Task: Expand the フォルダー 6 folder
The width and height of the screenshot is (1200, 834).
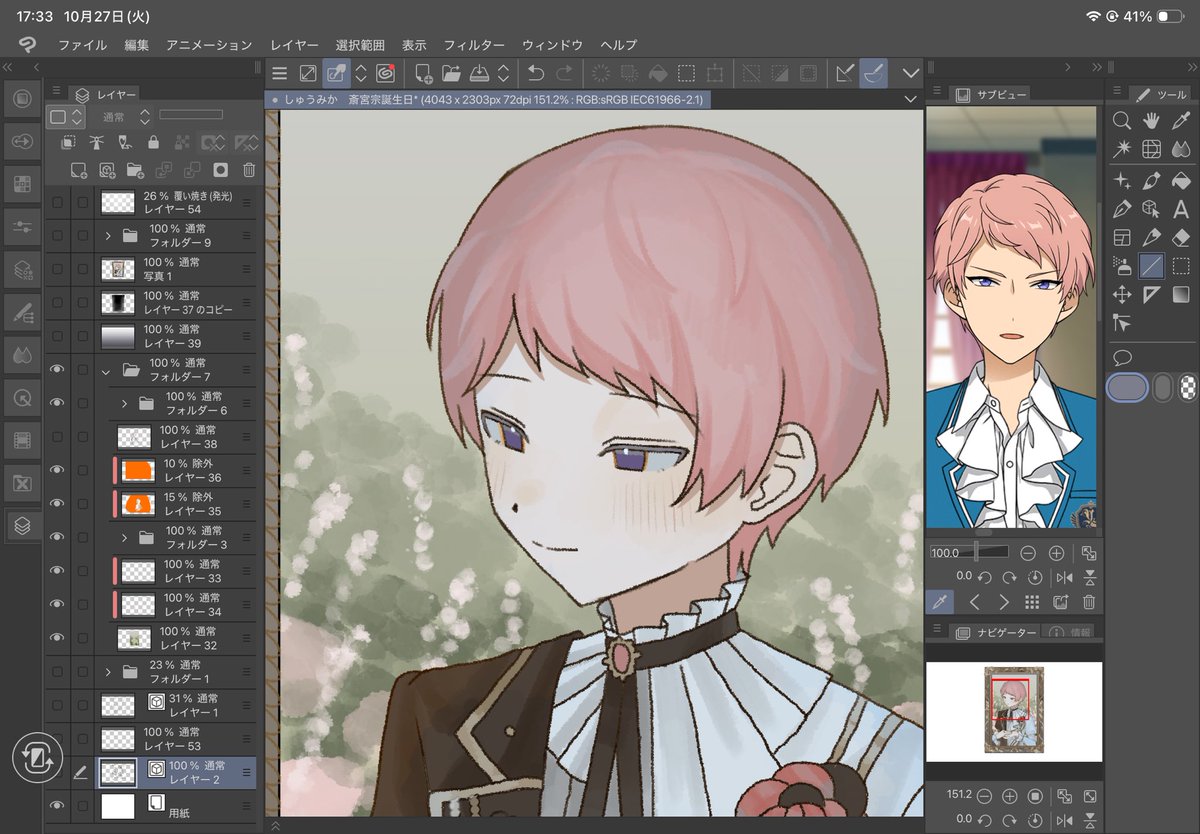Action: (x=124, y=403)
